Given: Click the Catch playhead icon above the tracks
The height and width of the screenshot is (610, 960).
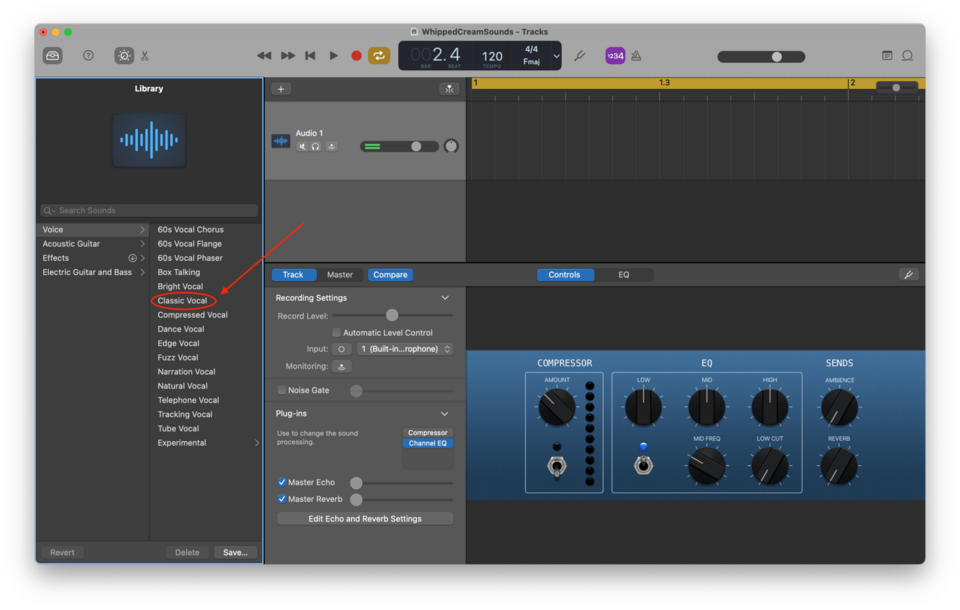Looking at the screenshot, I should tap(449, 89).
